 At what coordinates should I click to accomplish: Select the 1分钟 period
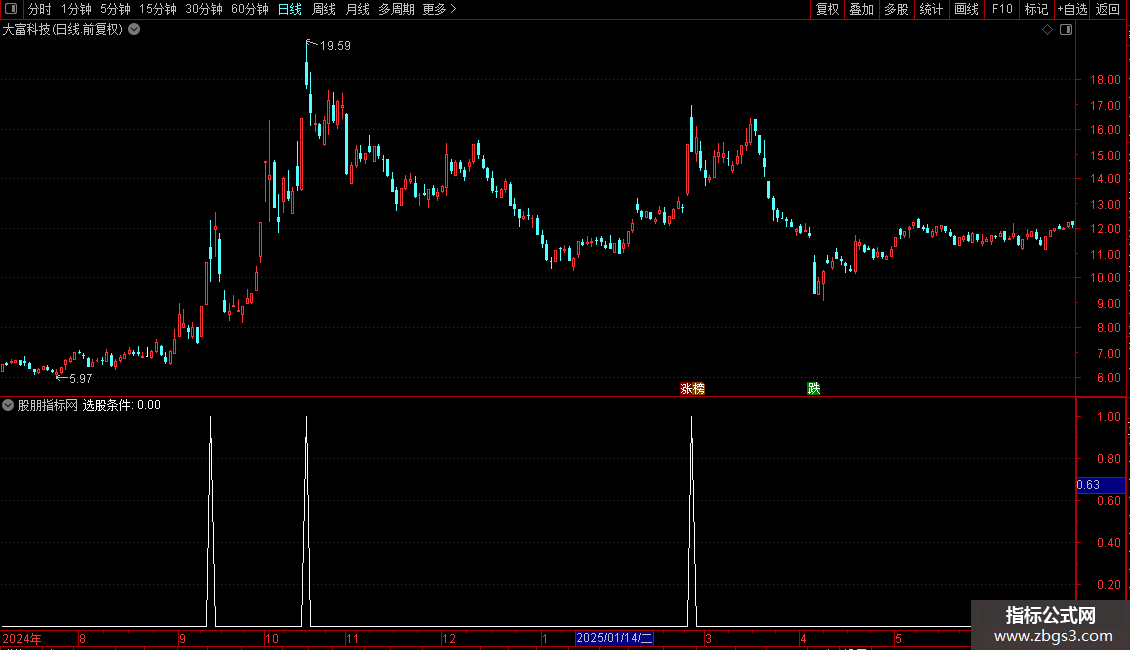[76, 9]
